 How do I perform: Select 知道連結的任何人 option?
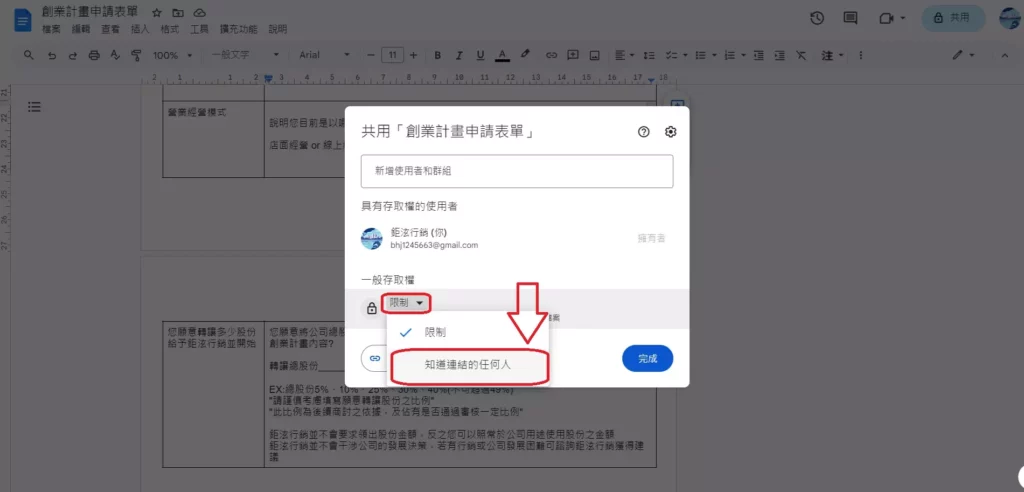468,366
